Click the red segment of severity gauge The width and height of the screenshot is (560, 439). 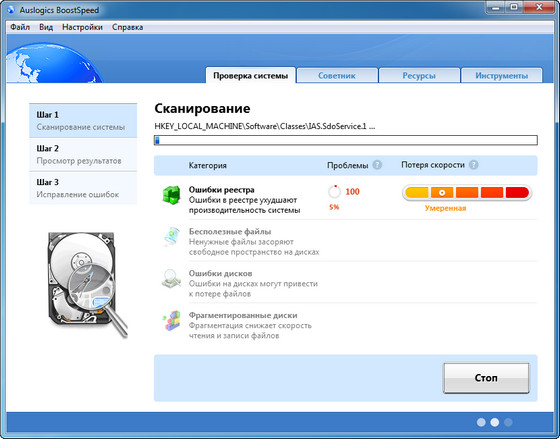click(x=517, y=193)
